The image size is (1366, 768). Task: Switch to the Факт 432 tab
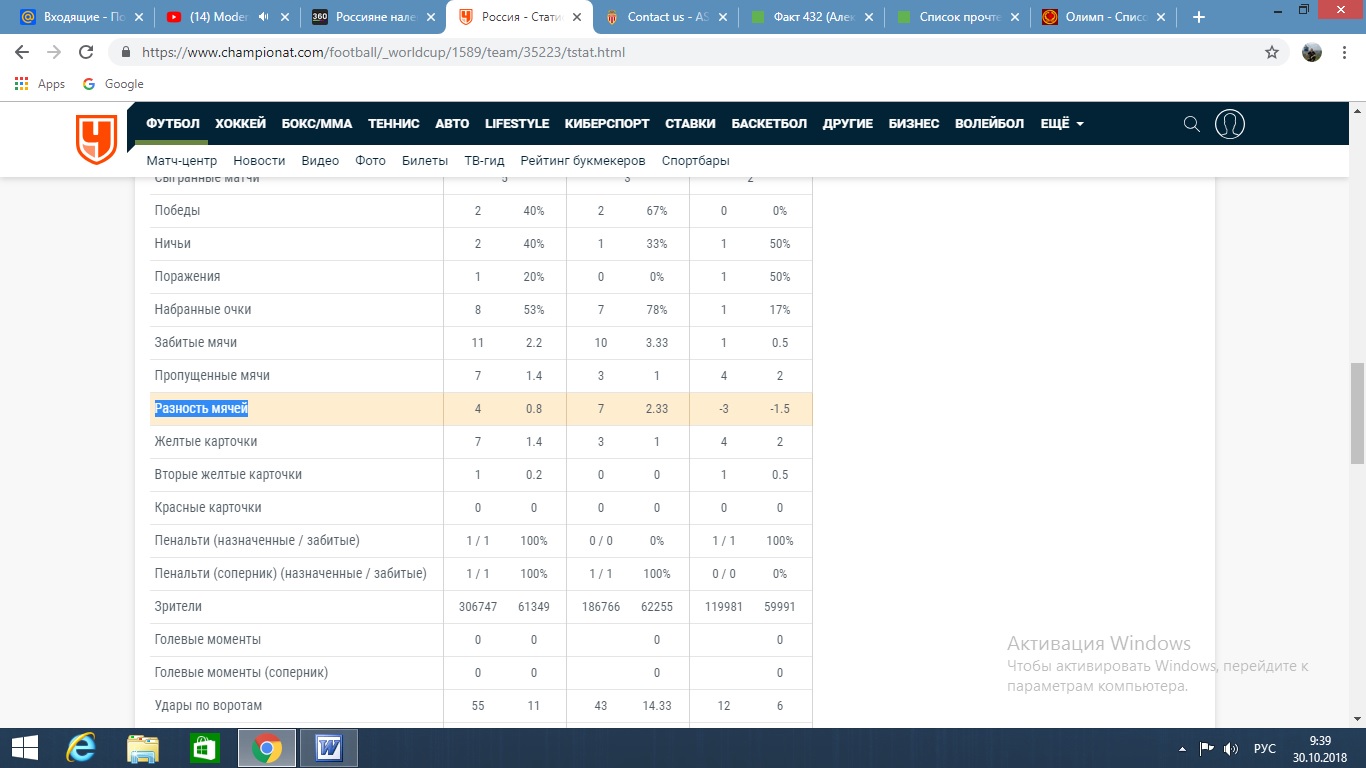click(810, 17)
